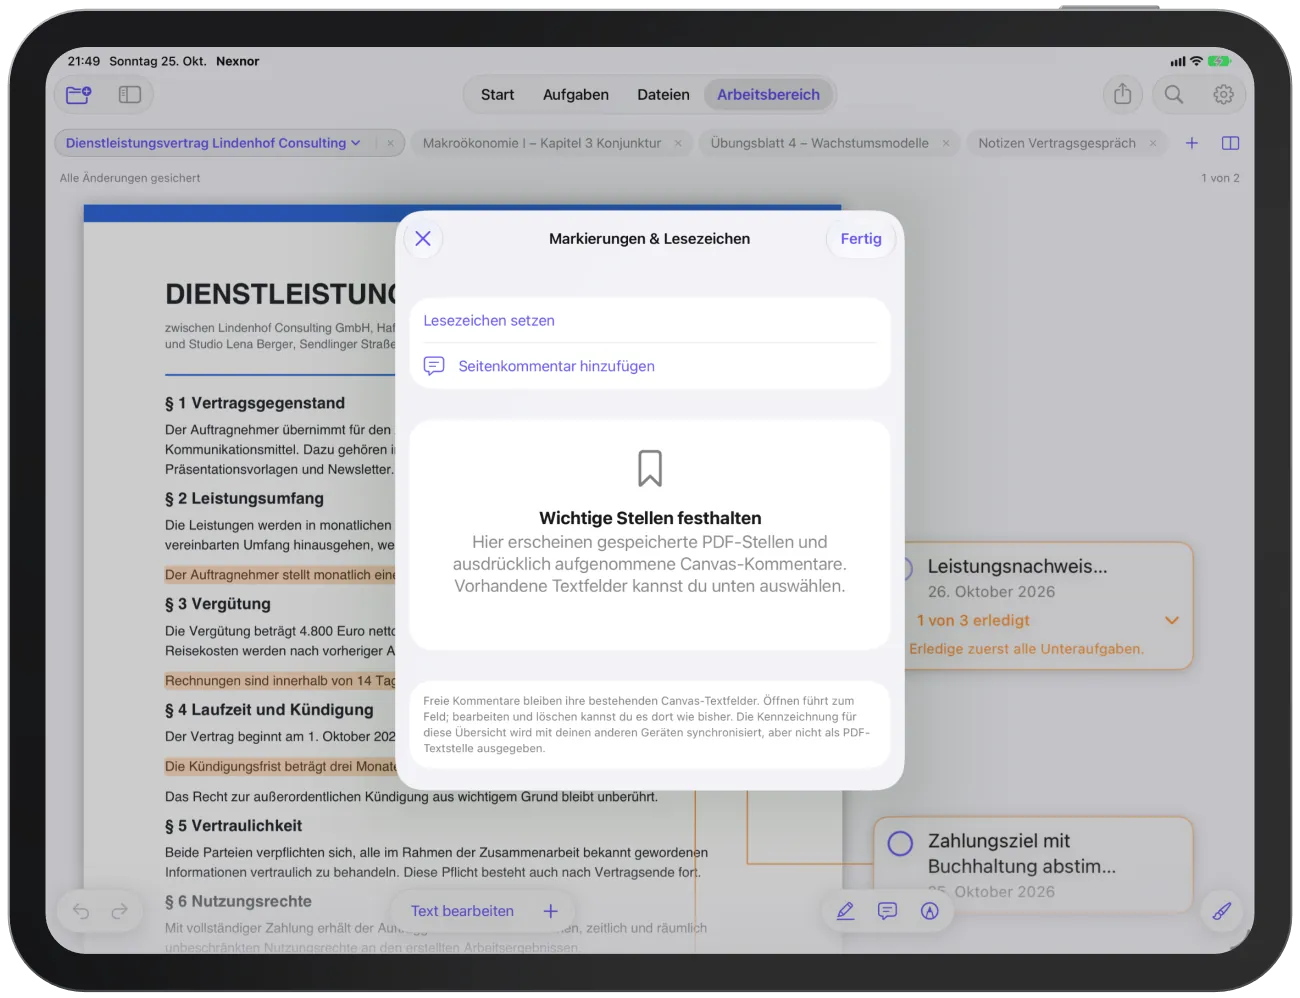The width and height of the screenshot is (1300, 998).
Task: Open the brush tool floating button
Action: pyautogui.click(x=1222, y=911)
